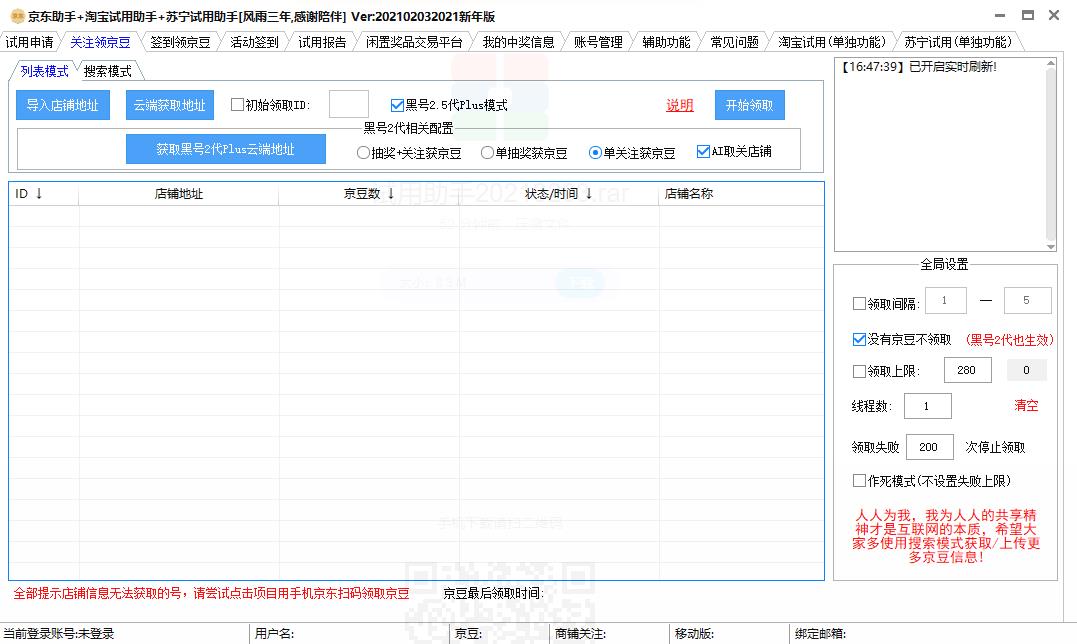
Task: Open the 活动签到 tab
Action: [254, 42]
